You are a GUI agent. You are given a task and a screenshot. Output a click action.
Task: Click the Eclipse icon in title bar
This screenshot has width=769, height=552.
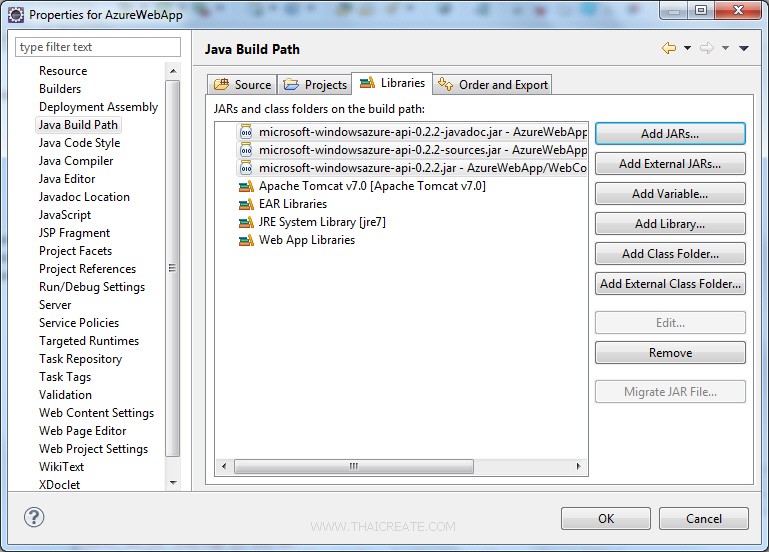(16, 15)
